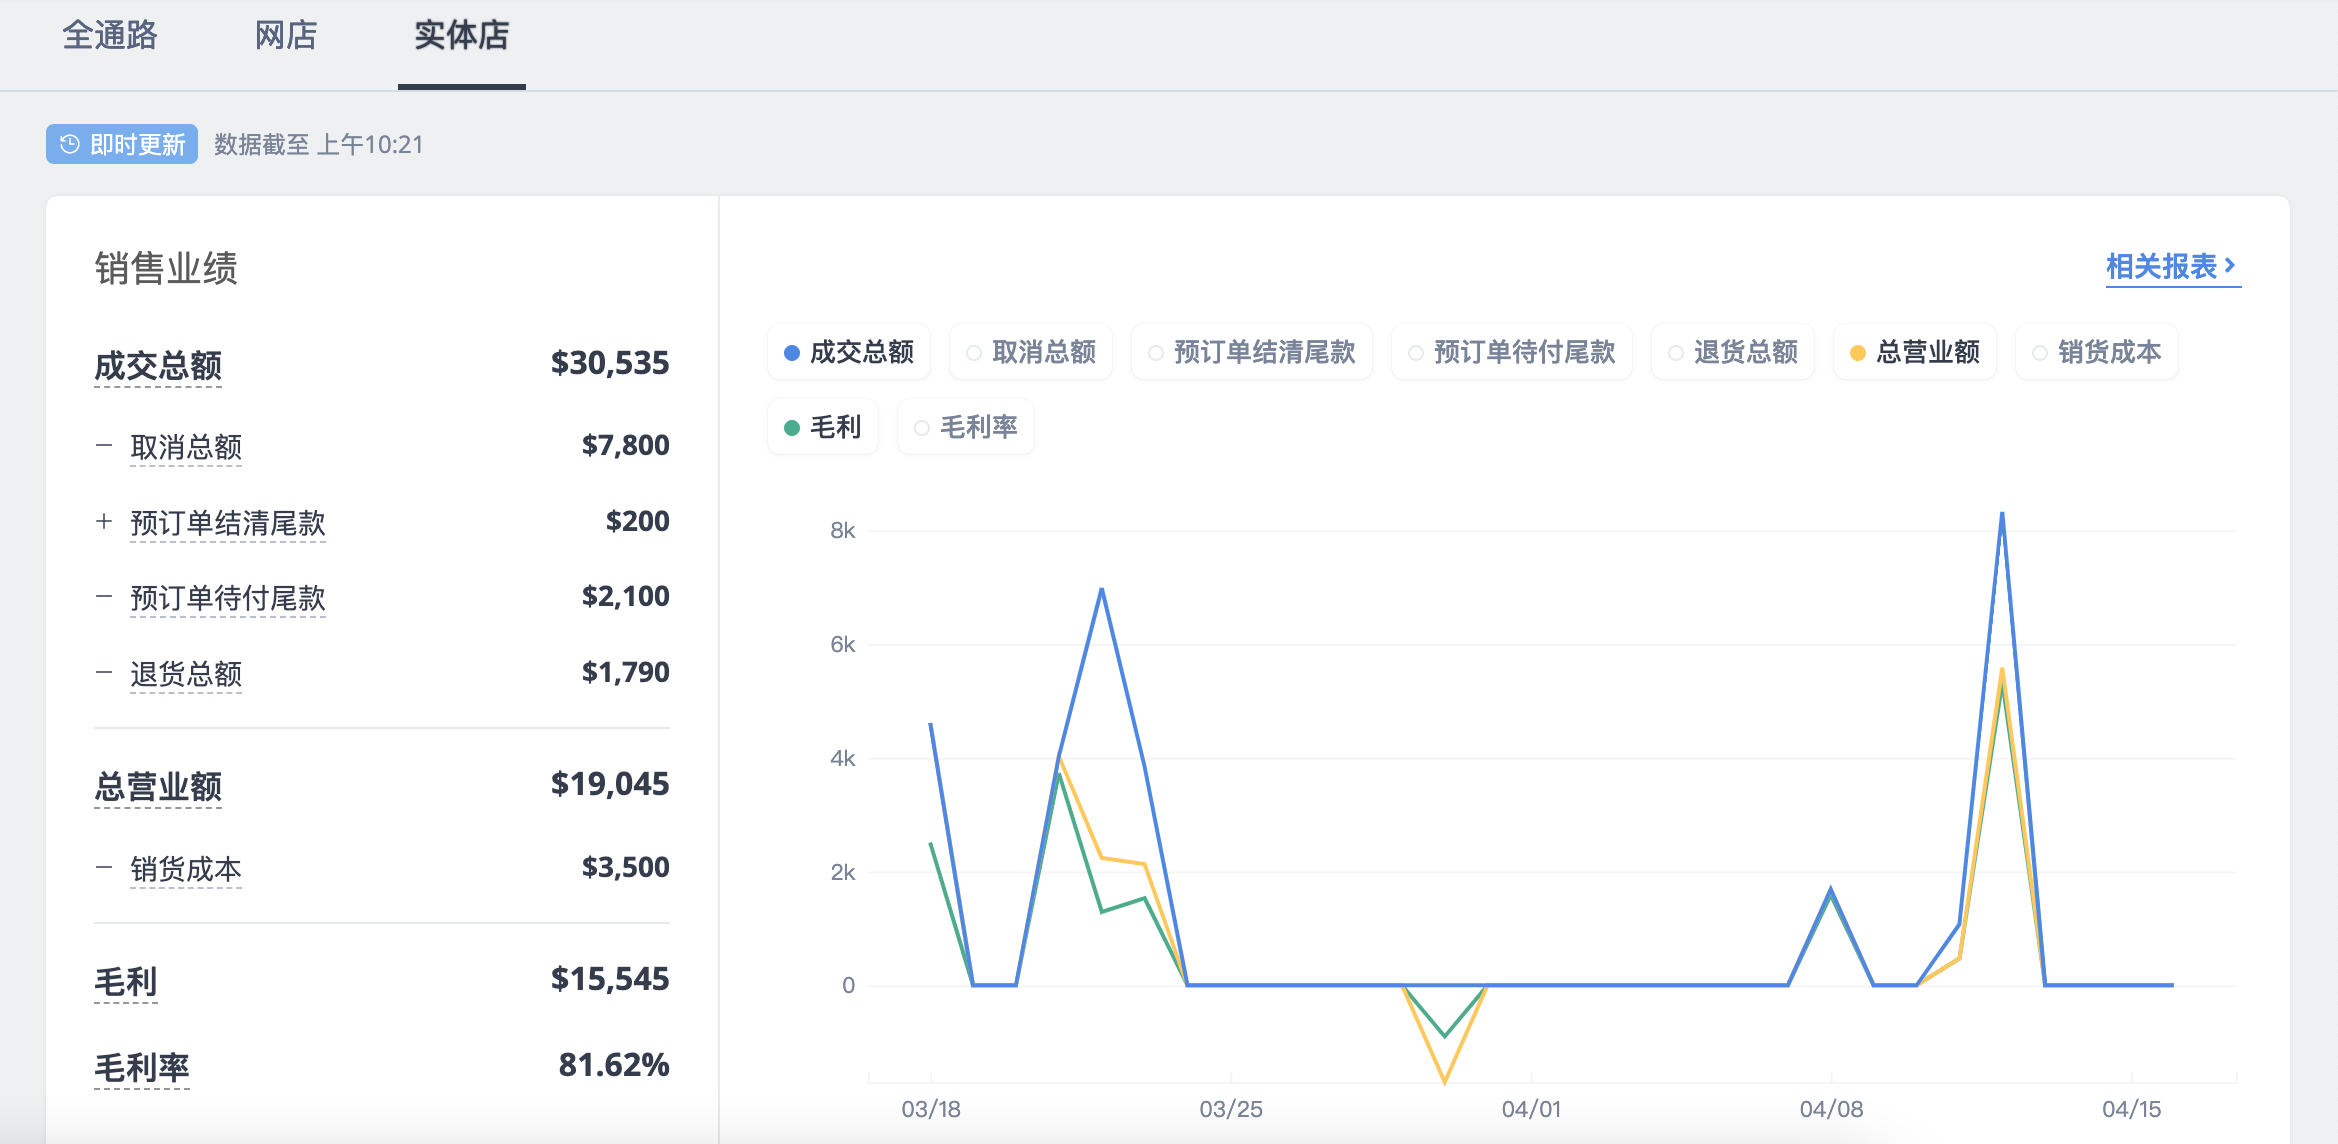Viewport: 2338px width, 1144px height.
Task: Click the 取消总额 label in sales list
Action: click(x=186, y=447)
